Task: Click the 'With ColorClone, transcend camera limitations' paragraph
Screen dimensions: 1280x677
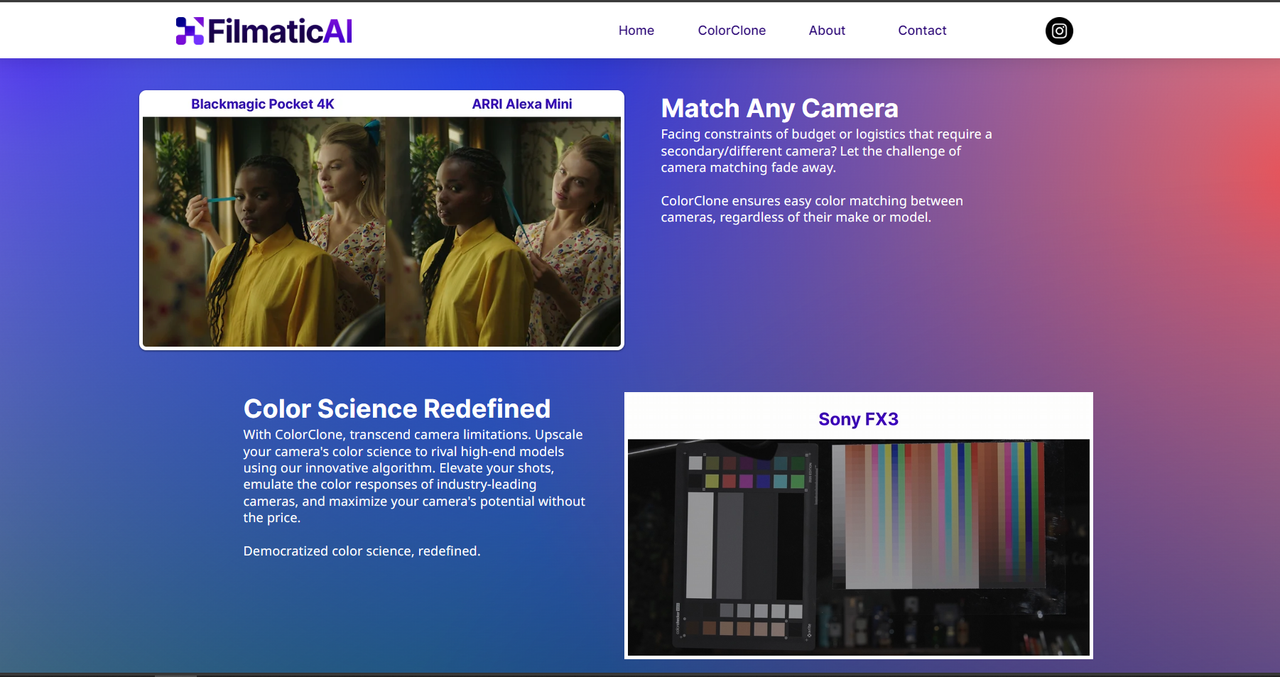Action: [x=414, y=476]
